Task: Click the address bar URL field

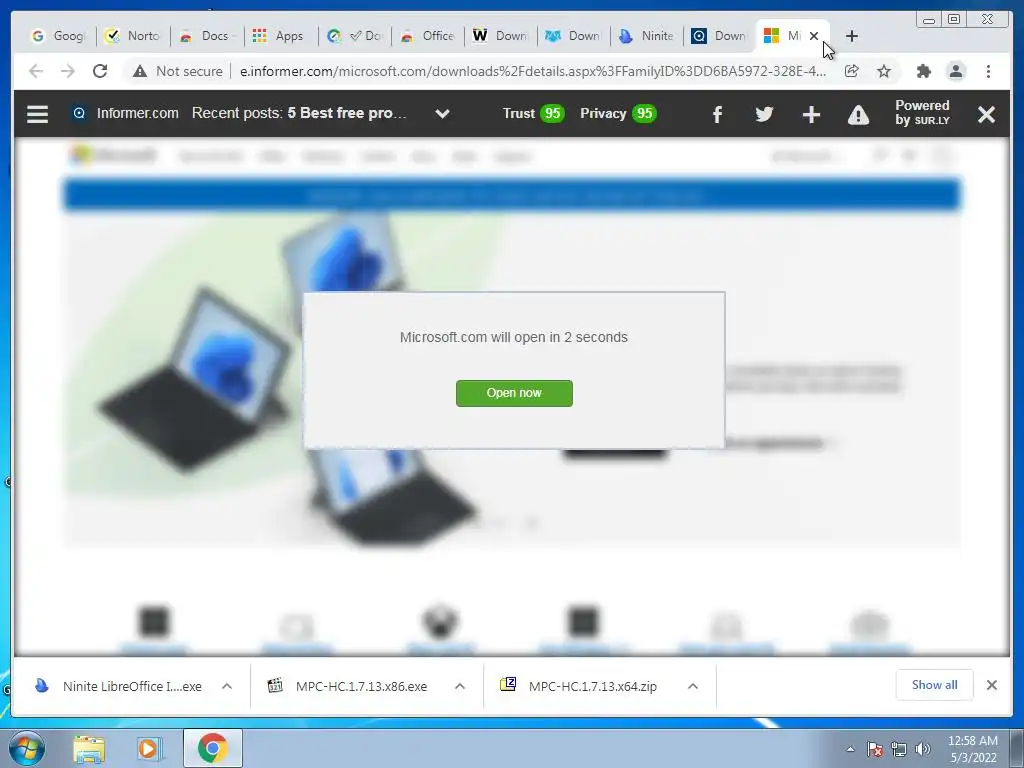Action: (532, 71)
